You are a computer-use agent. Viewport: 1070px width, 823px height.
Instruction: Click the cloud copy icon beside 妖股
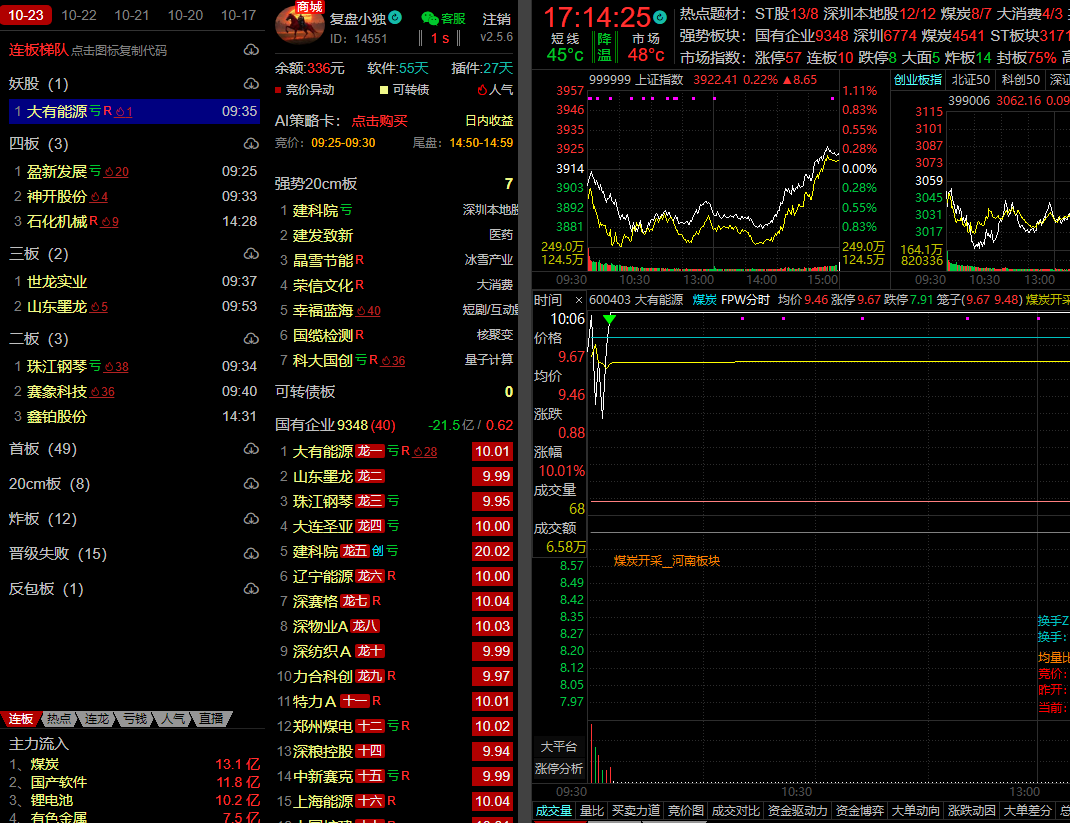coord(250,84)
